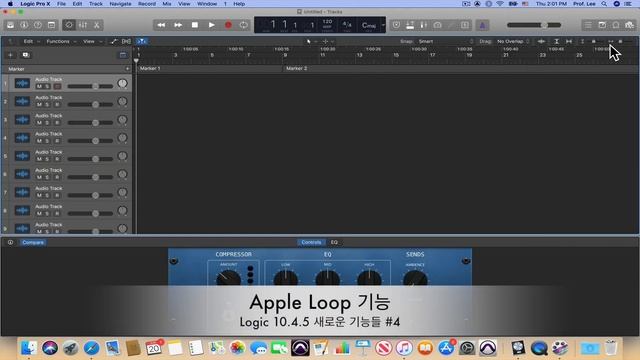Click the pan knob of track 8
Viewport: 640px width, 360px height.
tap(122, 211)
